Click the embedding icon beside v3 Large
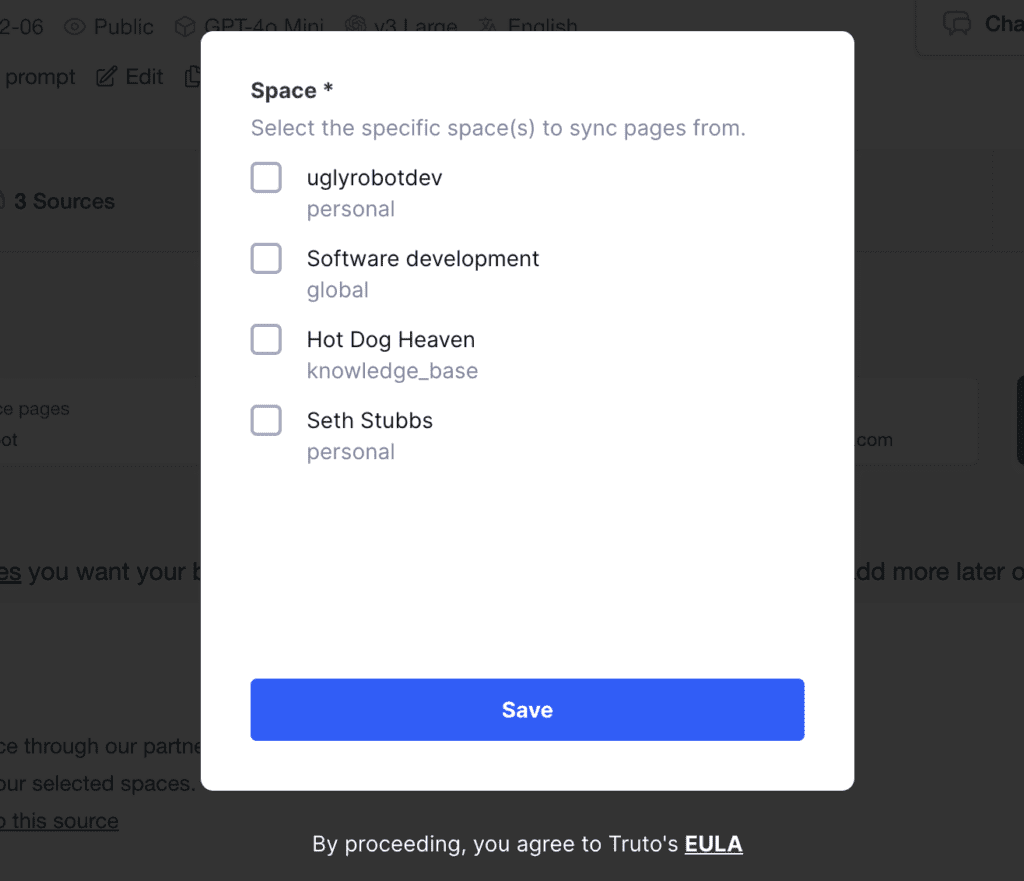This screenshot has width=1024, height=881. (356, 26)
